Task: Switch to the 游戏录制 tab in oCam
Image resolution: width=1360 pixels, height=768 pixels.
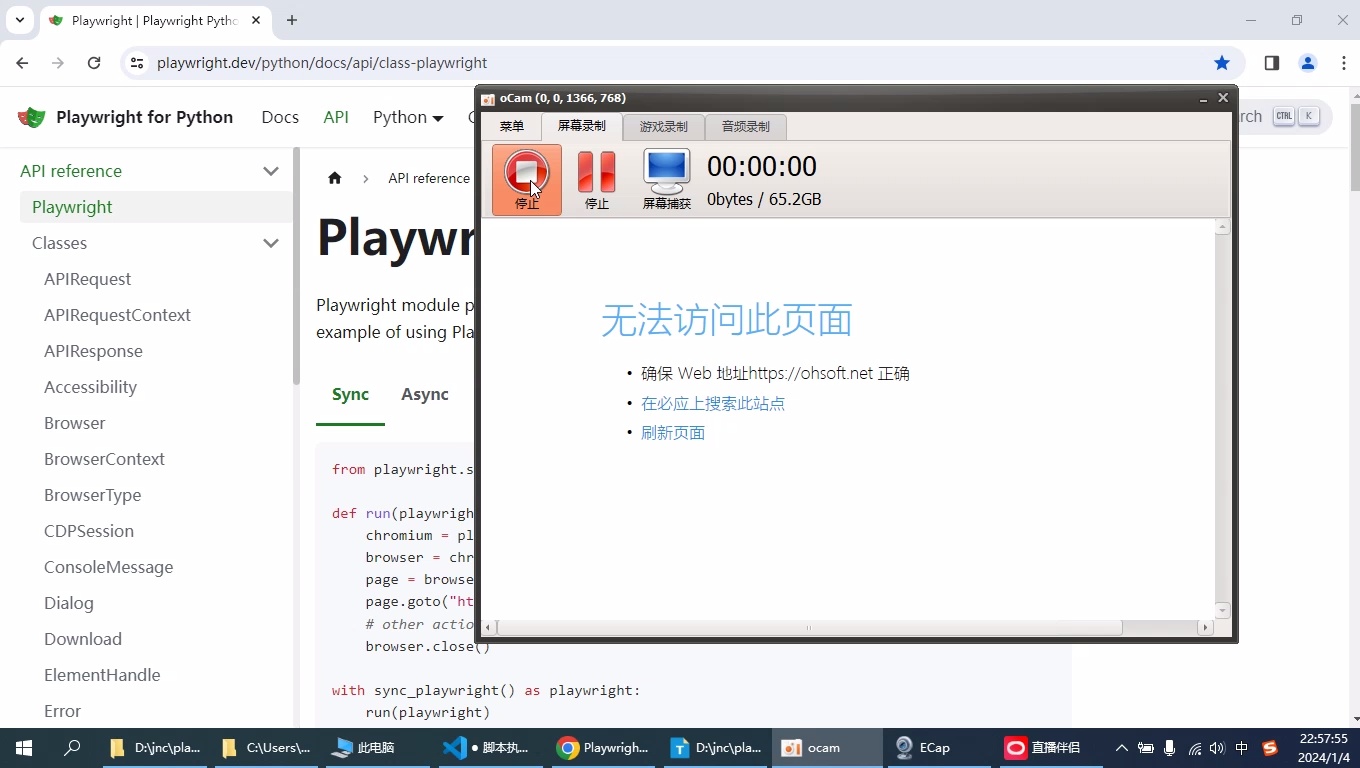Action: (x=663, y=126)
